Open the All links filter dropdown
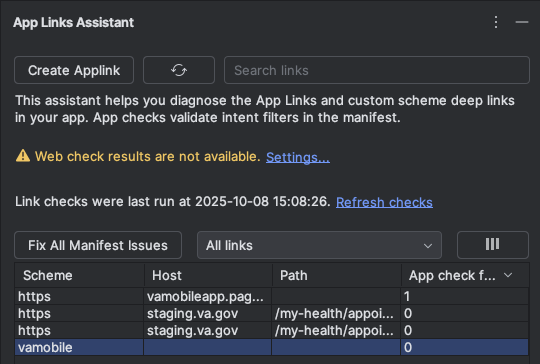This screenshot has width=540, height=364. [x=319, y=245]
